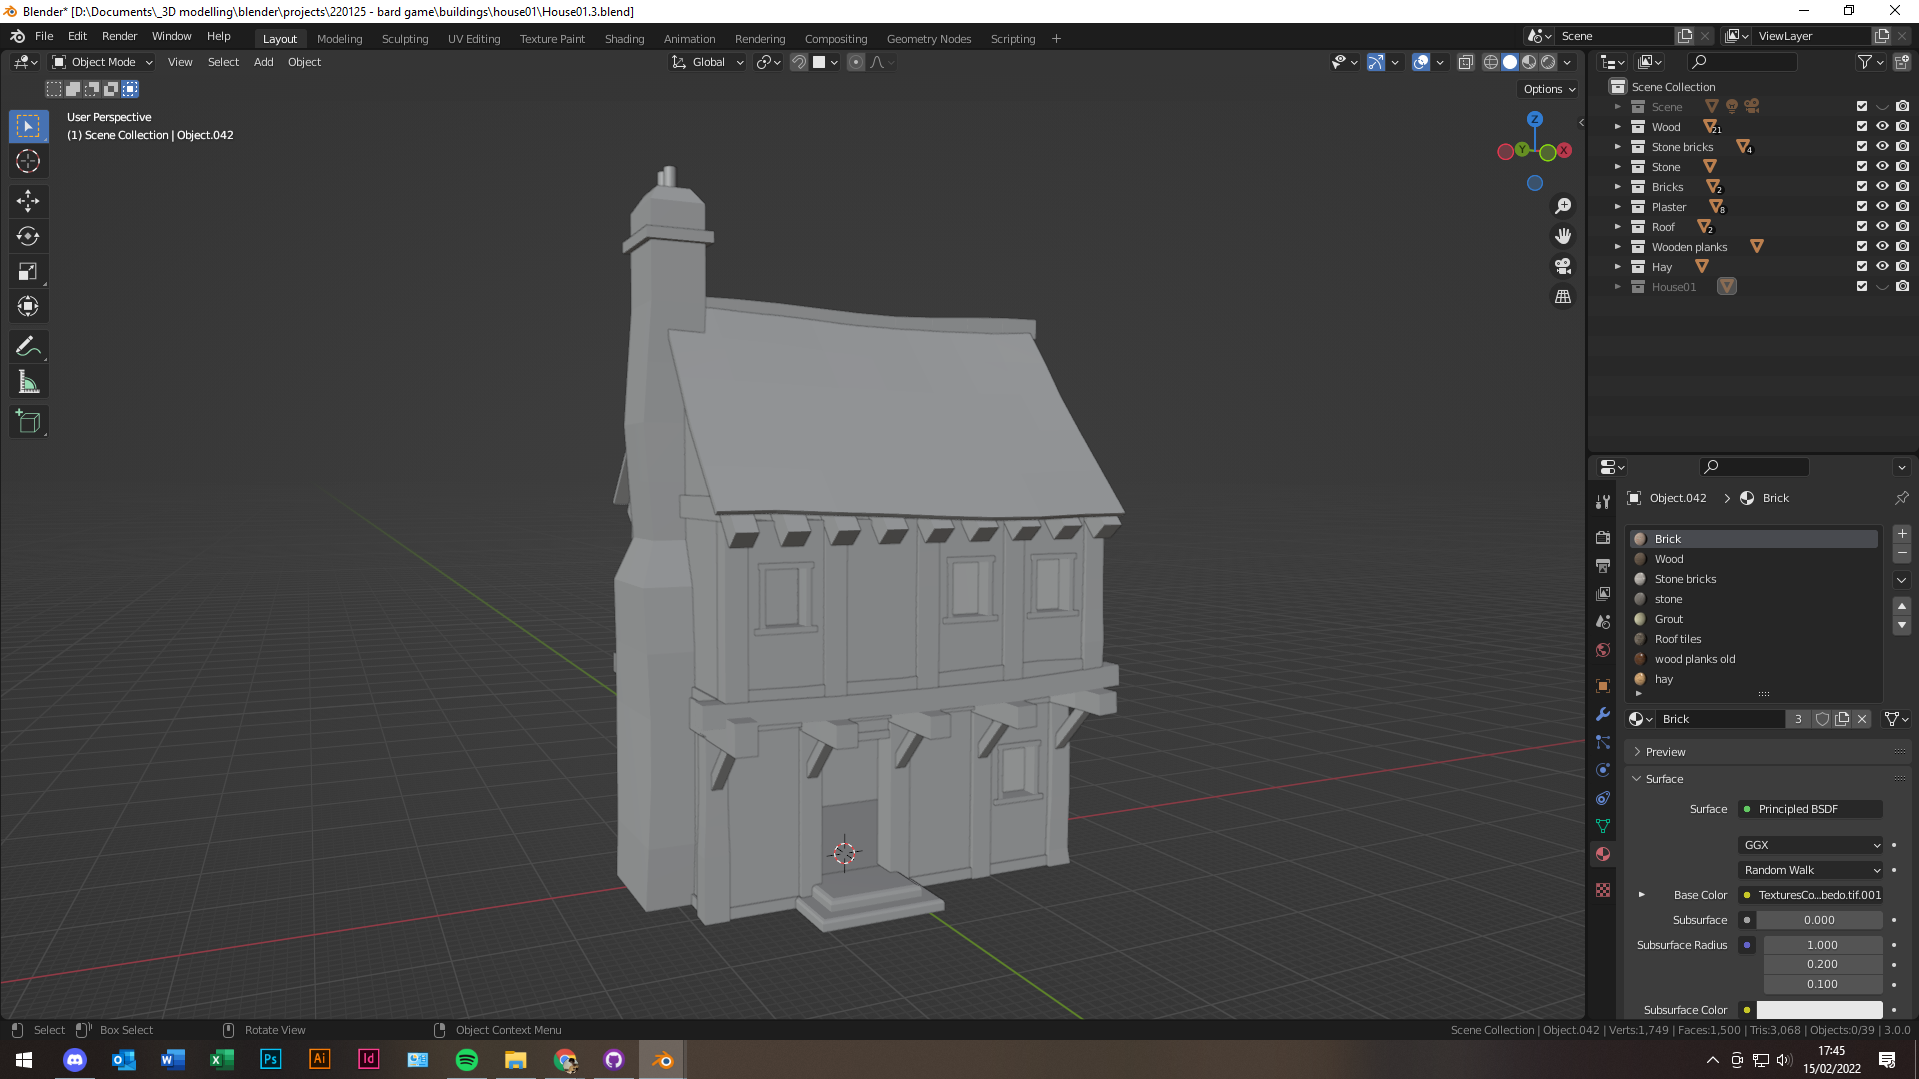Viewport: 1919px width, 1079px height.
Task: Select the Roof tiles material slot
Action: 1677,639
